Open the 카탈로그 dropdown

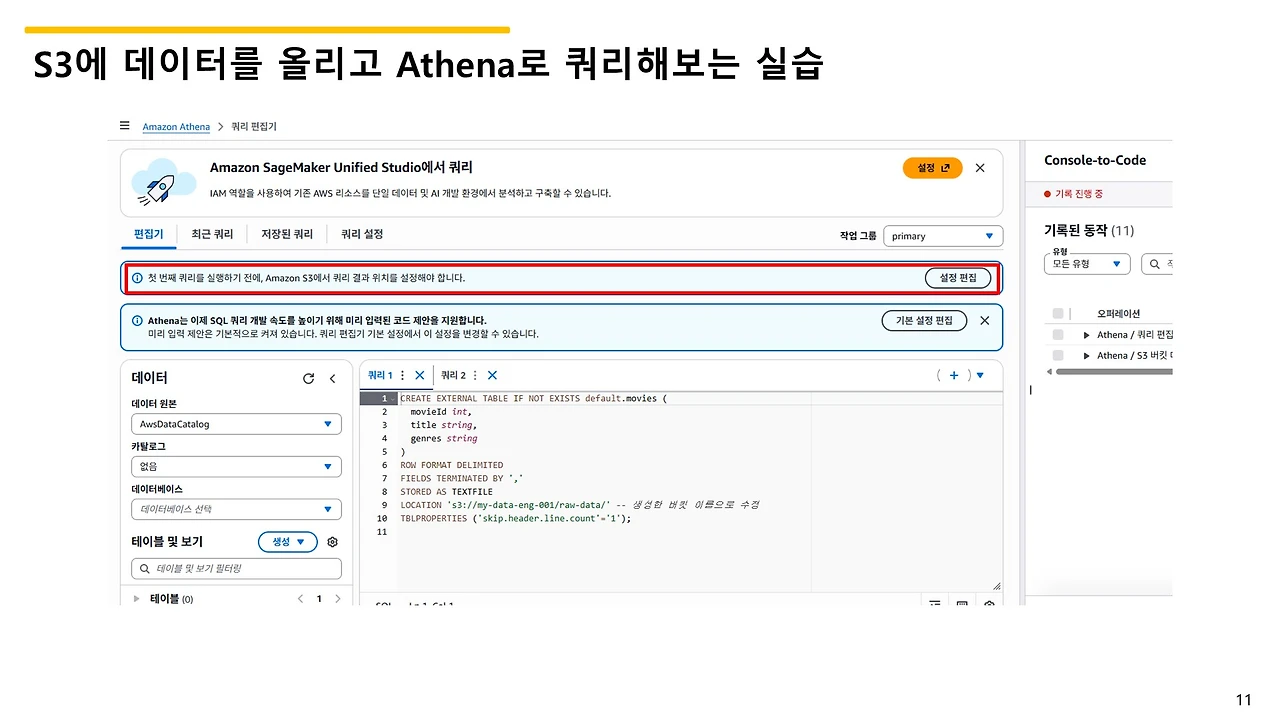click(x=236, y=466)
